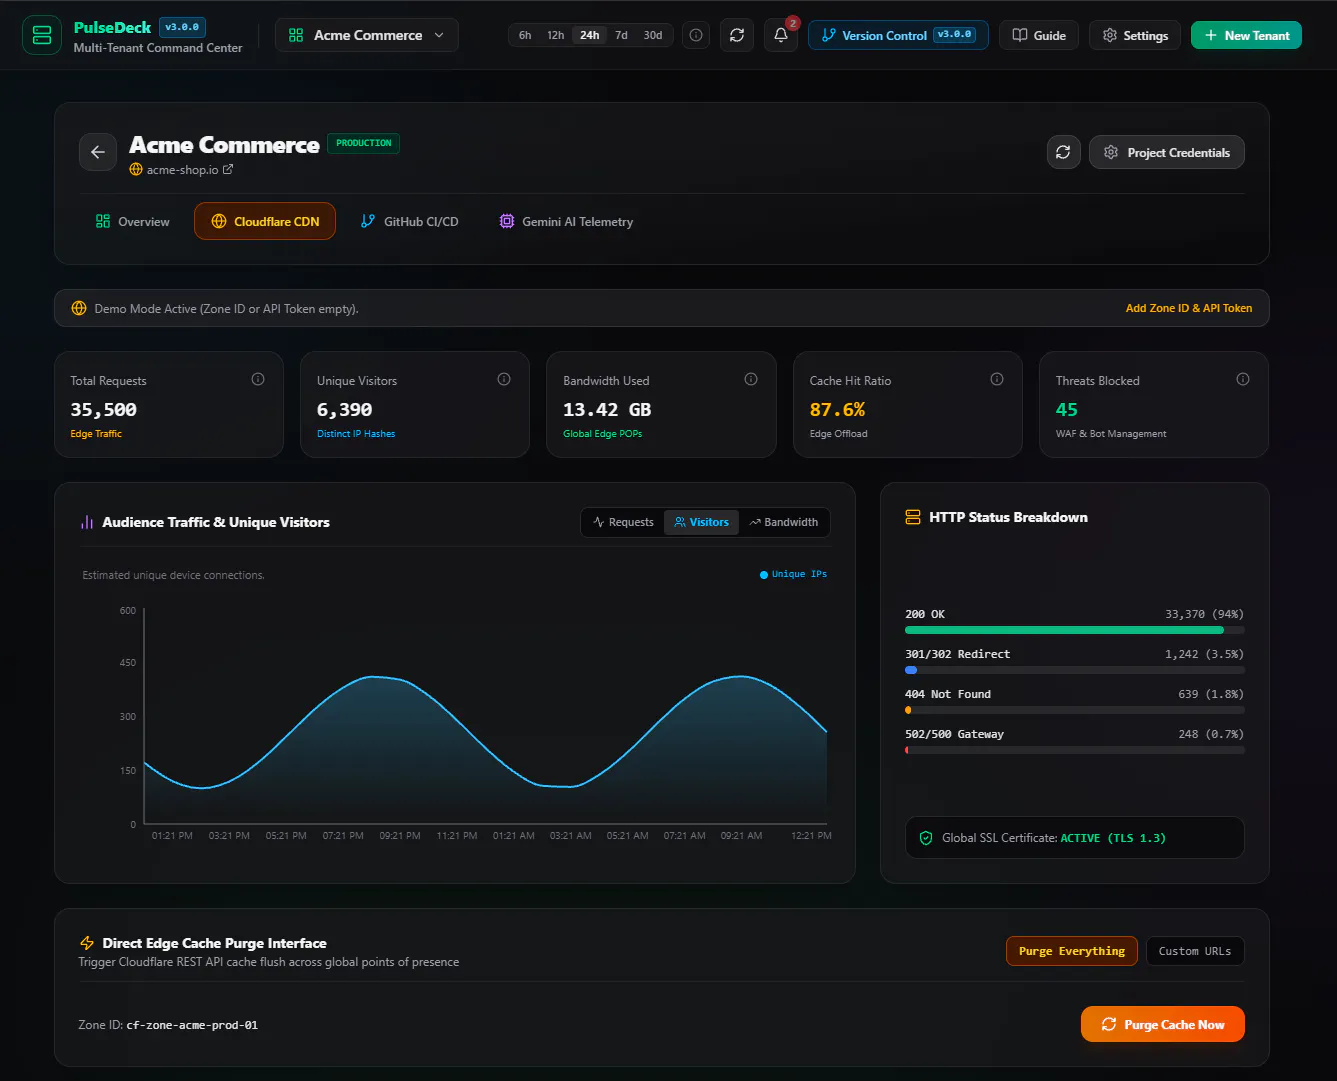Click bar chart icon beside Audience Traffic title
The height and width of the screenshot is (1081, 1337).
[x=87, y=522]
